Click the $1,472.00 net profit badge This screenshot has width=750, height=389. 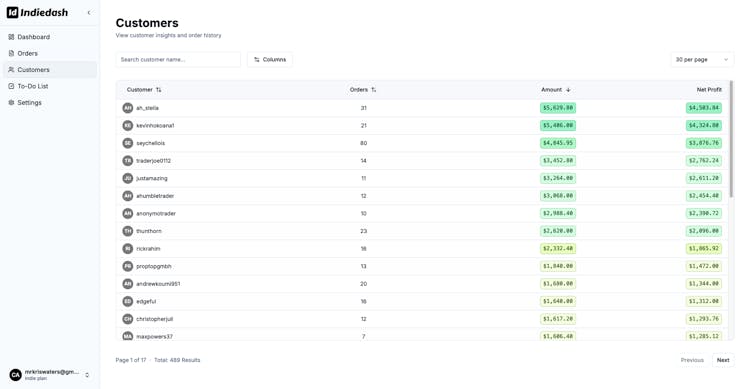point(704,266)
